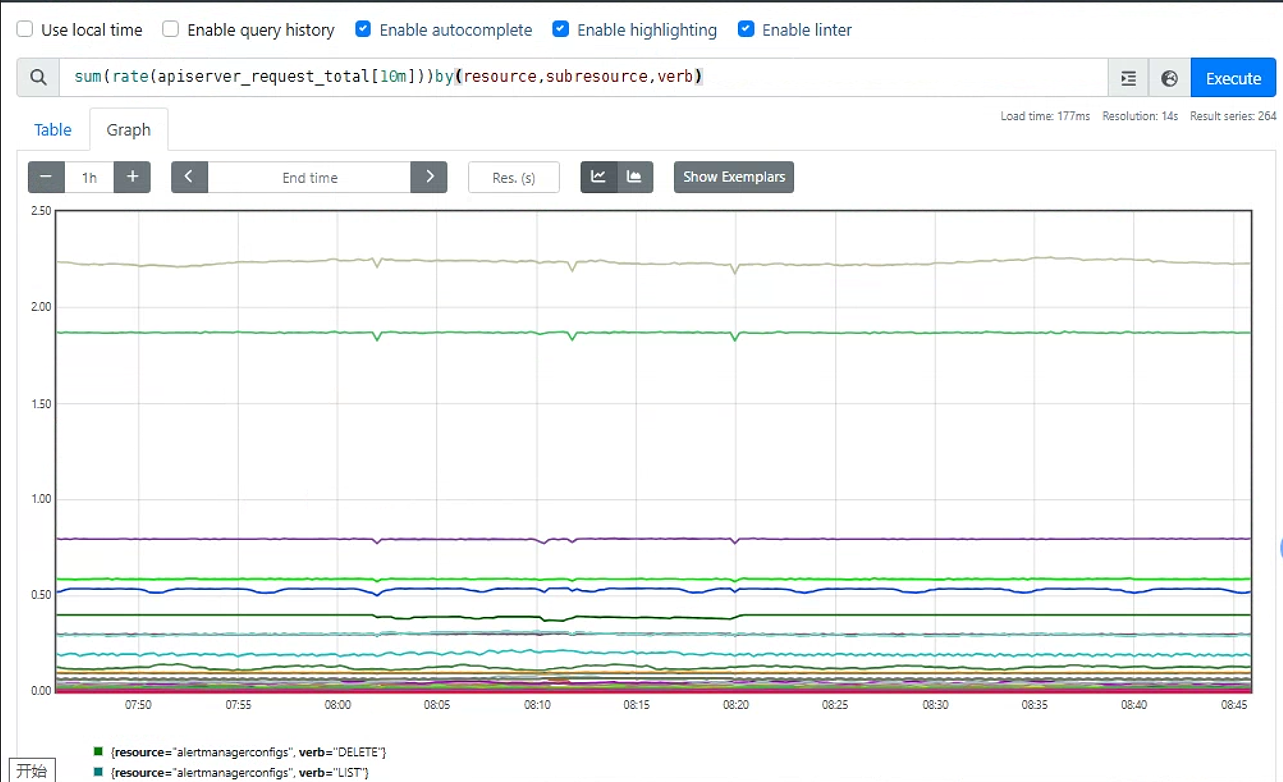Click the format expression icon
The image size is (1283, 782).
coord(1128,78)
